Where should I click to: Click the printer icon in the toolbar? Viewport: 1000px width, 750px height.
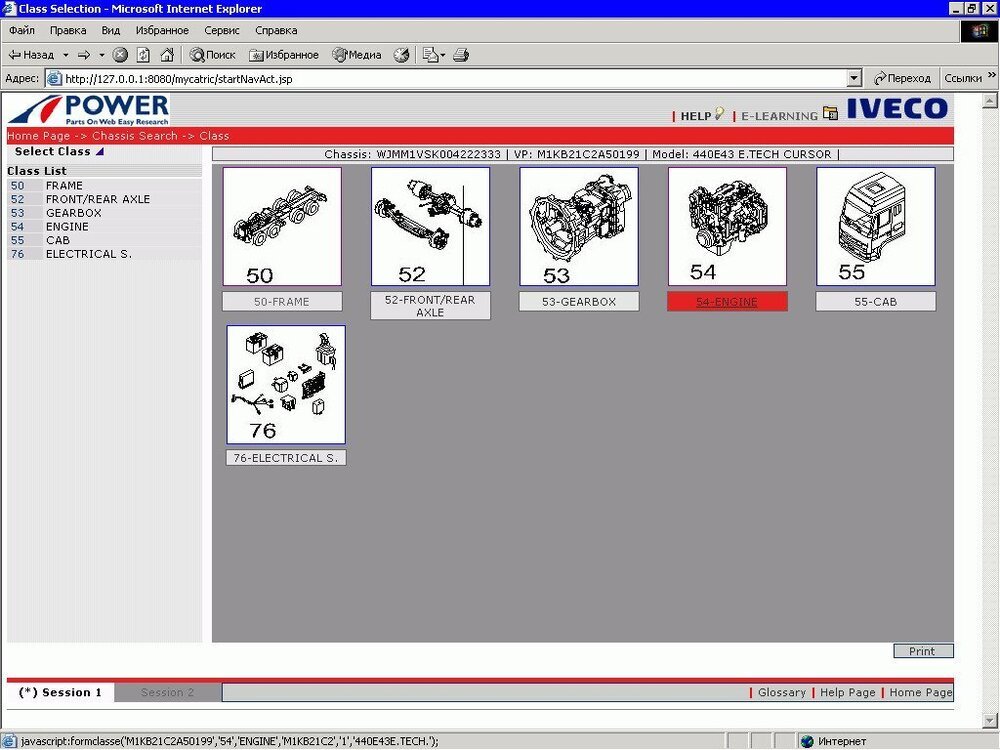coord(461,55)
